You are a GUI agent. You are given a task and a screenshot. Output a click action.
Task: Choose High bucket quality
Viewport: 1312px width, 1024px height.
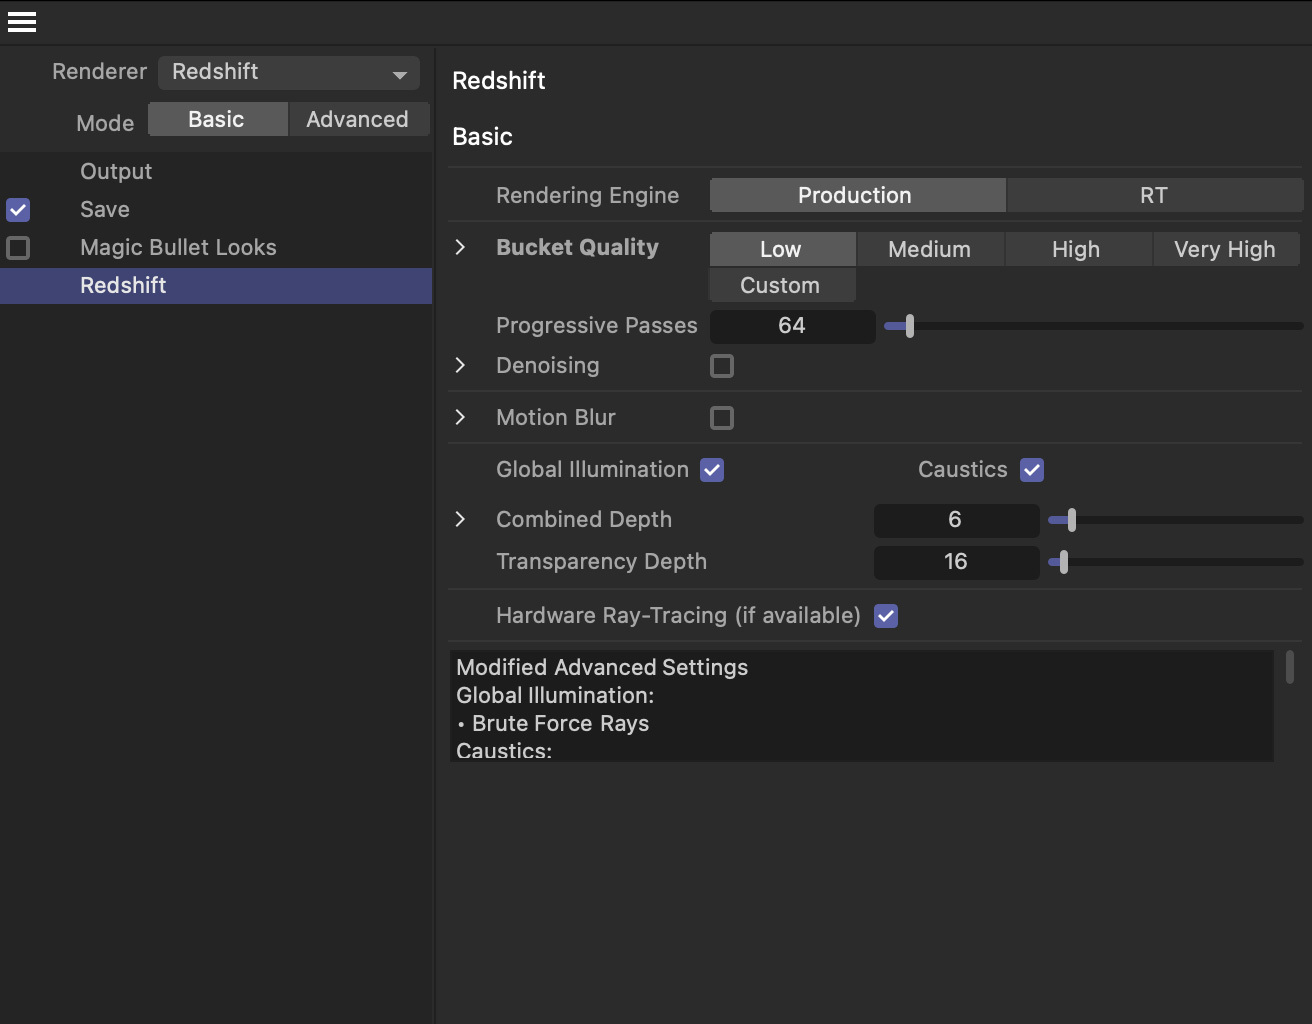1077,249
